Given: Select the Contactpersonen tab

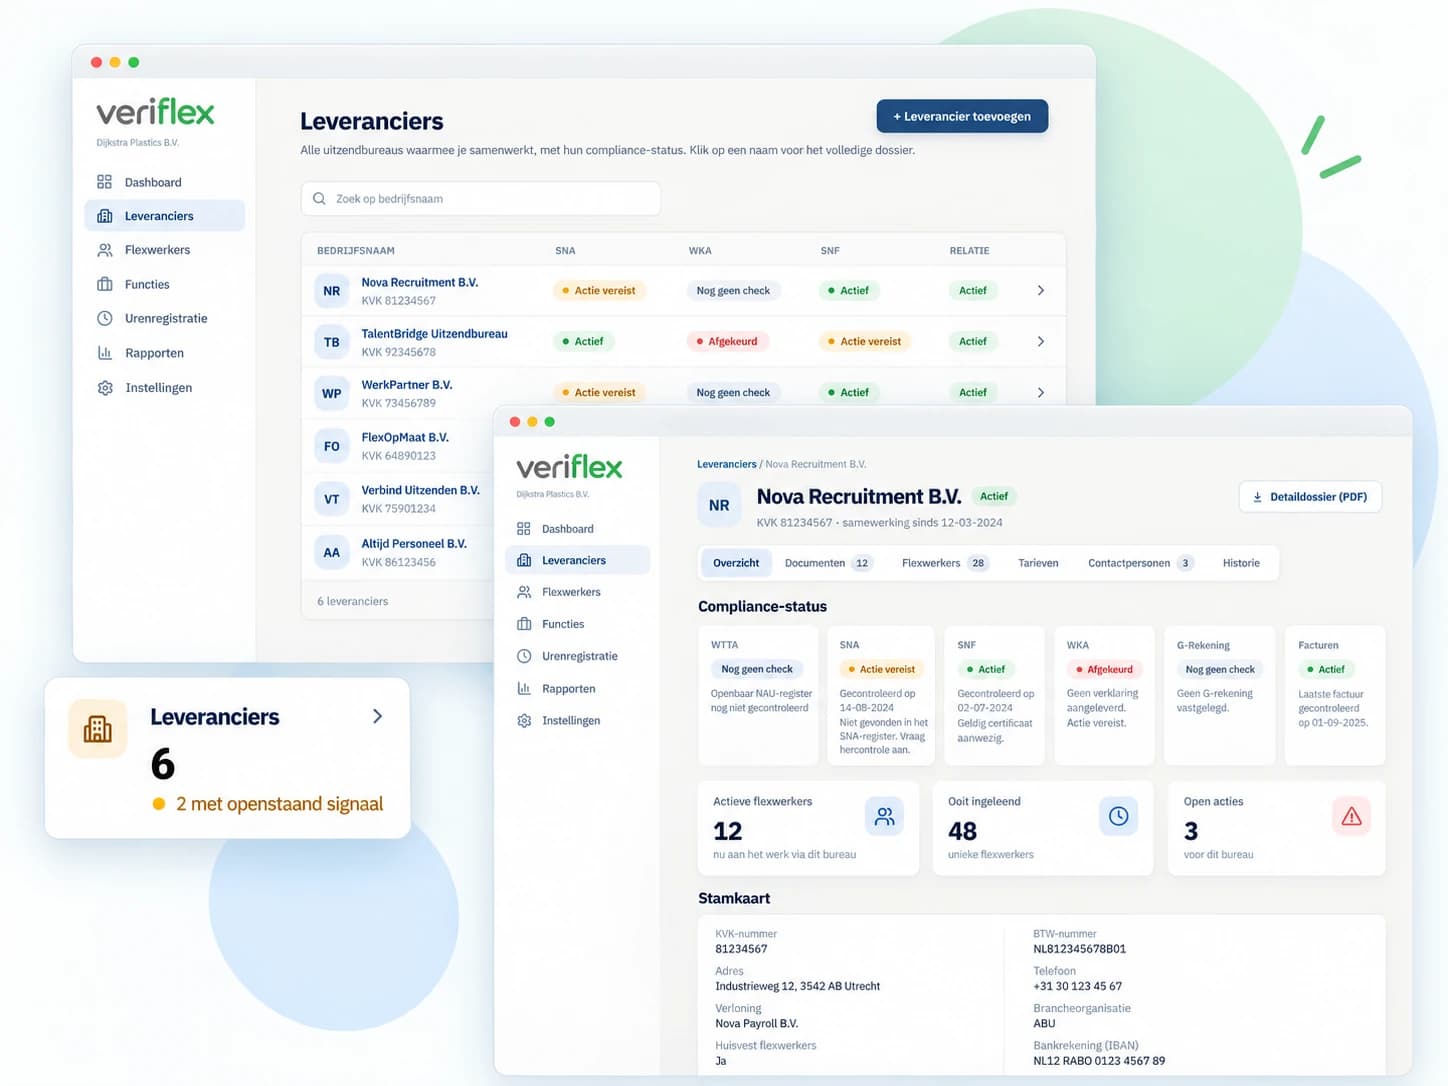Looking at the screenshot, I should (1140, 563).
